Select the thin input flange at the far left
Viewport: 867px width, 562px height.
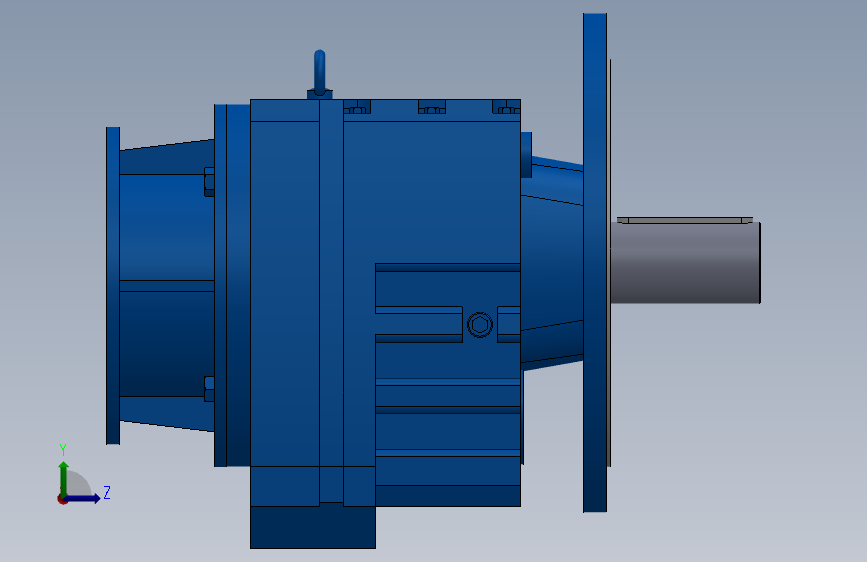113,285
